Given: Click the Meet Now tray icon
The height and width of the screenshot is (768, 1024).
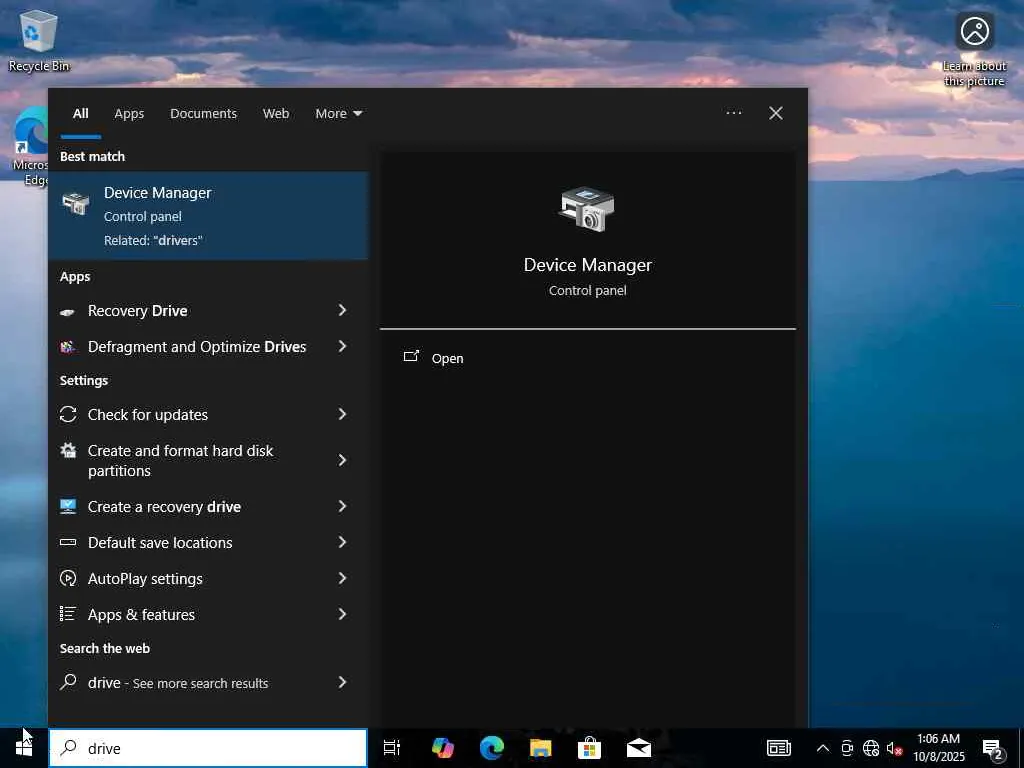Looking at the screenshot, I should tap(847, 748).
